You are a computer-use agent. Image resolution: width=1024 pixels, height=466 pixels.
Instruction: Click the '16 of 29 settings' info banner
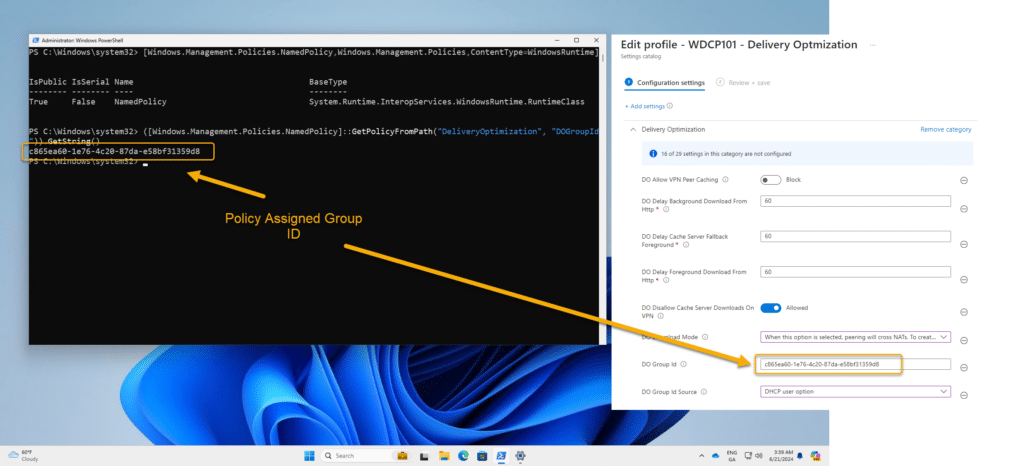807,154
